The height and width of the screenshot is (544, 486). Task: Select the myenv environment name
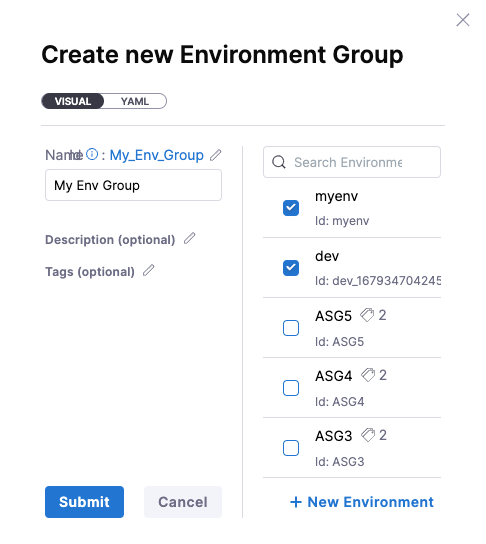pos(336,197)
